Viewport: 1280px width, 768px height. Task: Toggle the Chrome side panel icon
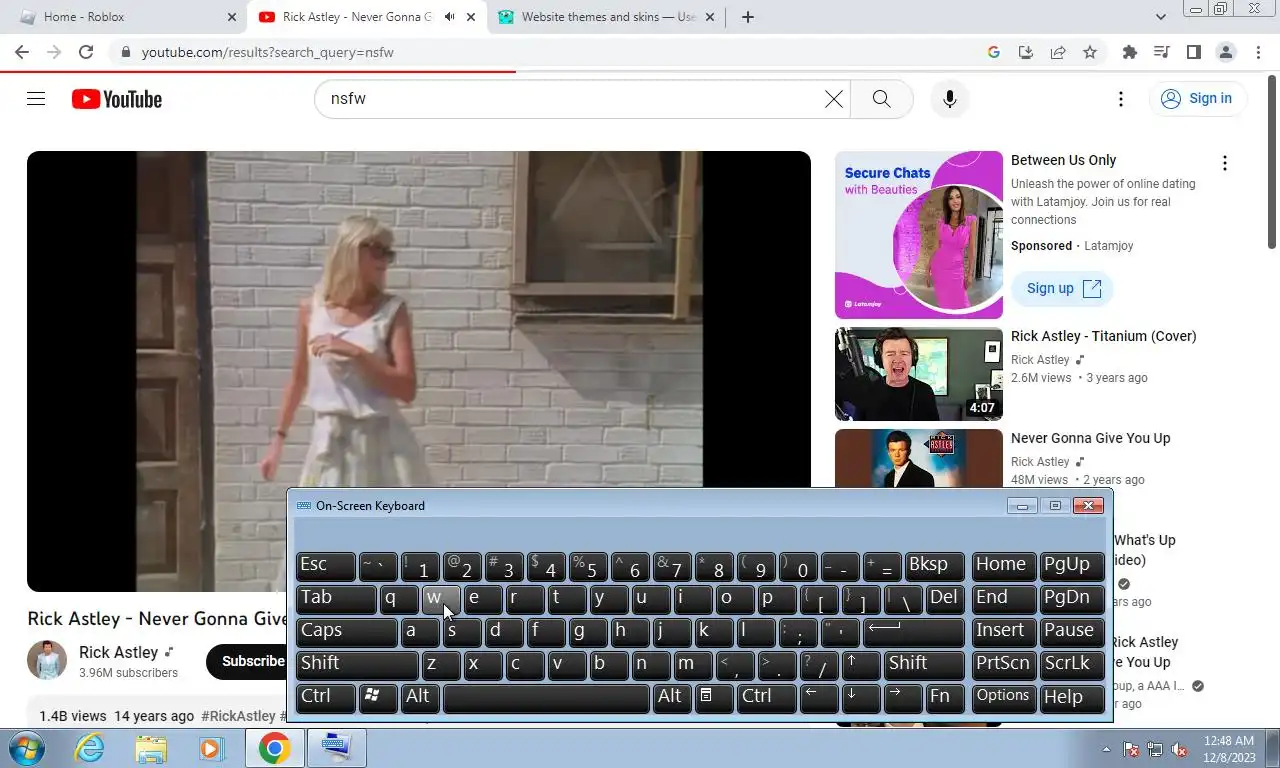point(1193,52)
